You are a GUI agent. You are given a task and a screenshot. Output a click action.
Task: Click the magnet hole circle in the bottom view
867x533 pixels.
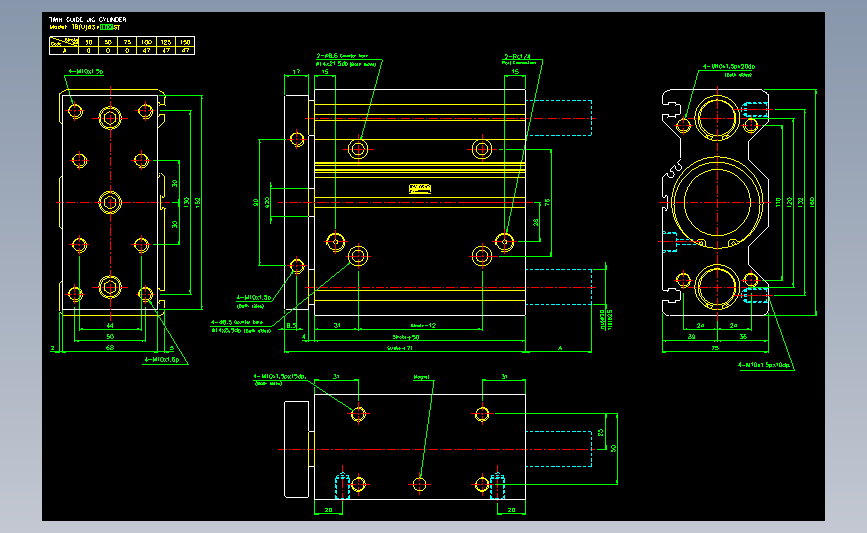[x=420, y=484]
